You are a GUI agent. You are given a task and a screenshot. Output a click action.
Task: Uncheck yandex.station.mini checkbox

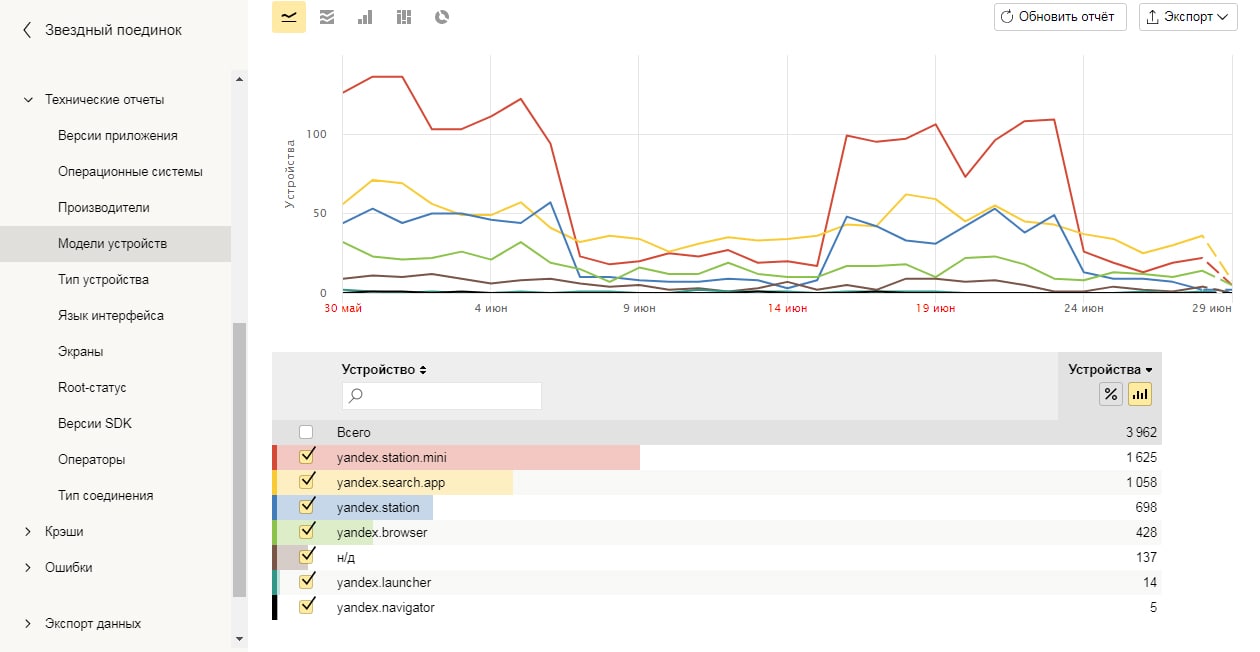[306, 456]
